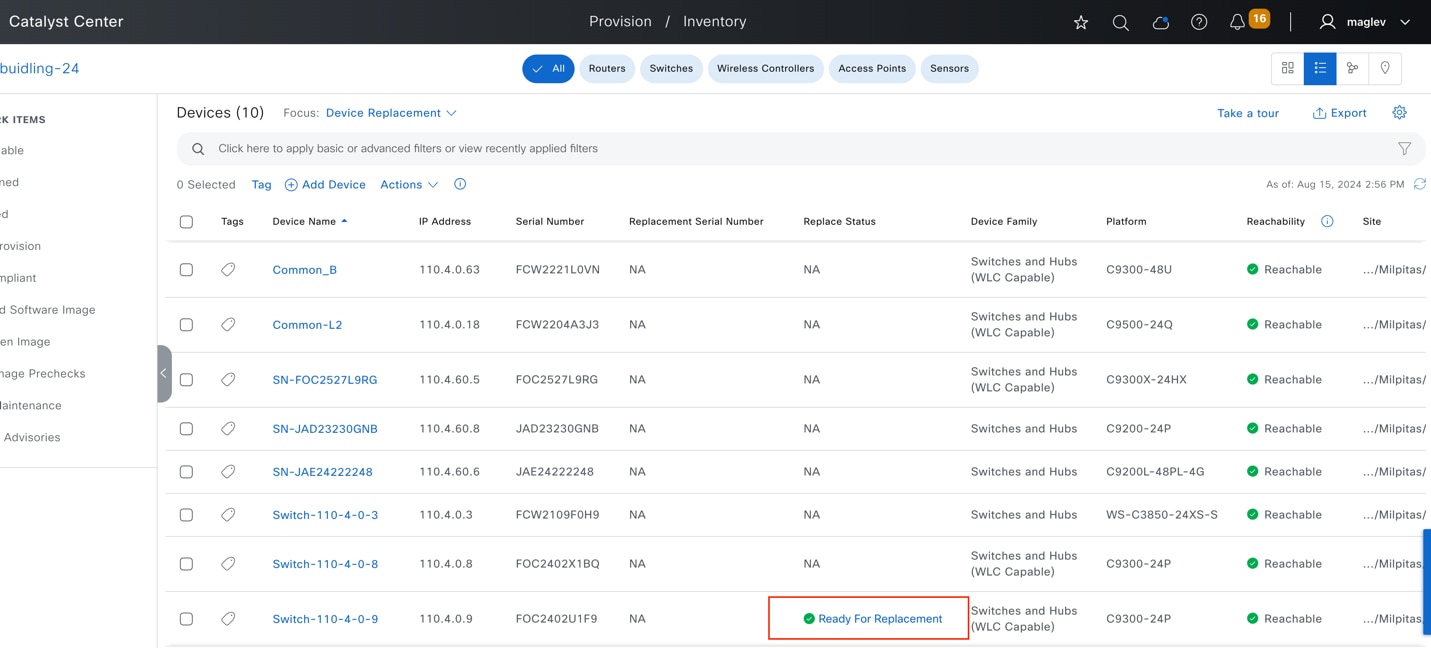Open the global search magnifier icon
The height and width of the screenshot is (648, 1431).
point(1120,22)
